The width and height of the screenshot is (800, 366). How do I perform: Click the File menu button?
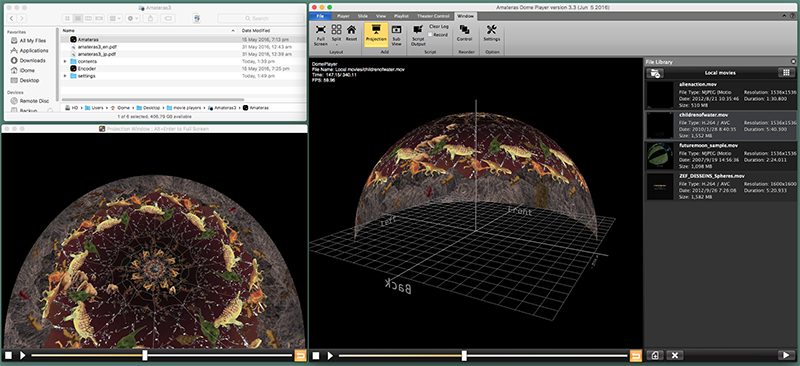pyautogui.click(x=320, y=16)
